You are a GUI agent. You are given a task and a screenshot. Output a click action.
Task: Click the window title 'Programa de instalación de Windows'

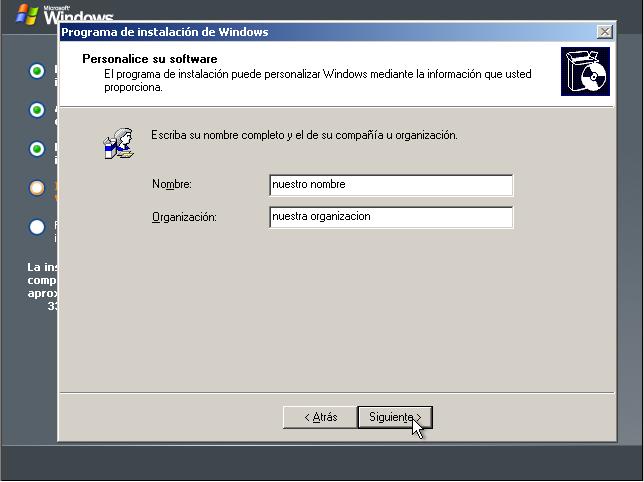click(x=165, y=32)
